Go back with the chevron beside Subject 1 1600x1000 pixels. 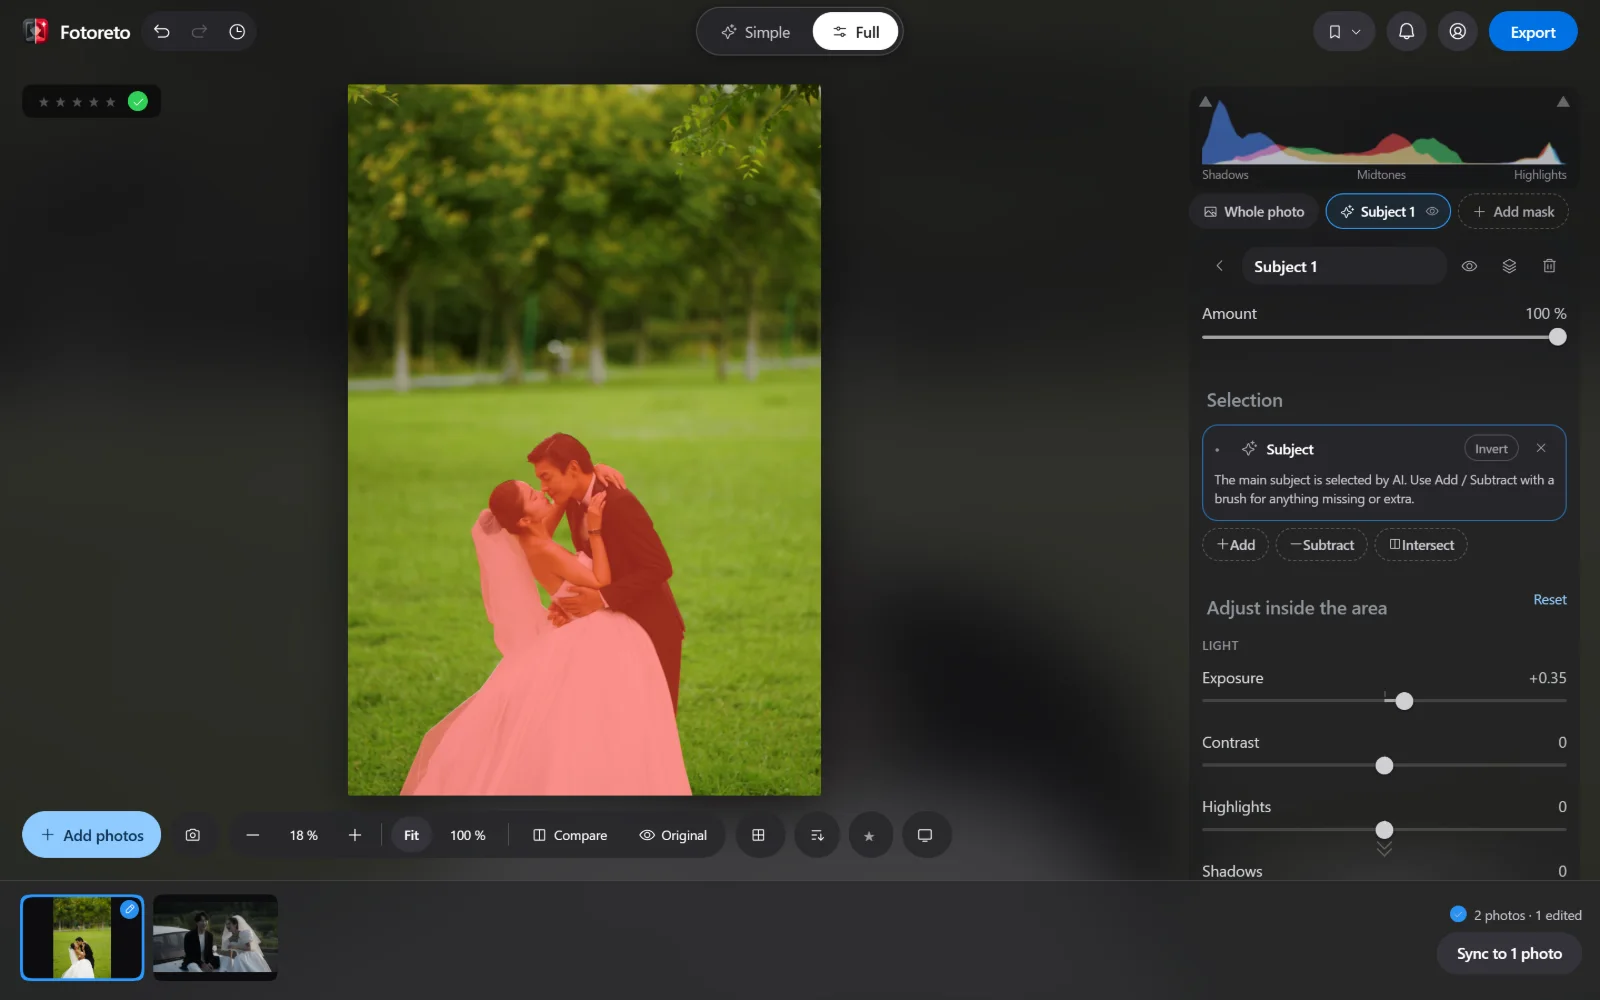point(1219,266)
